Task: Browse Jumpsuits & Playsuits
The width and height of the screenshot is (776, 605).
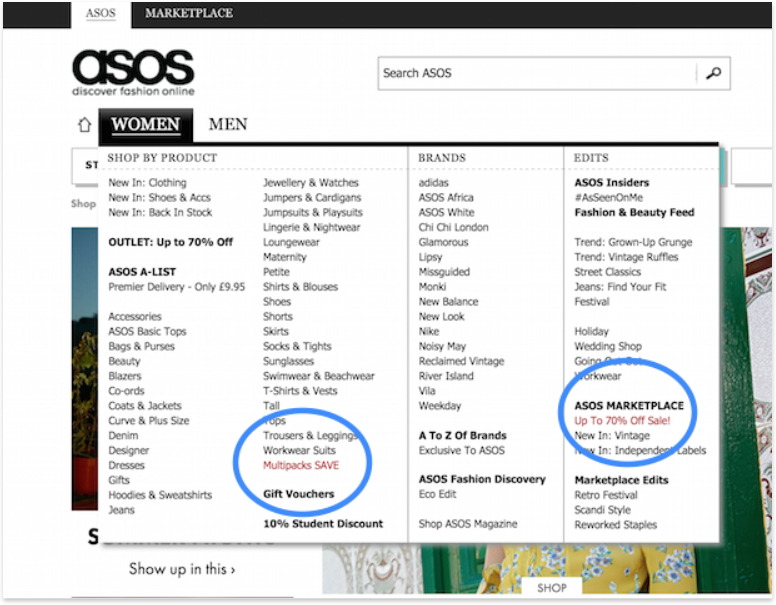Action: tap(313, 212)
